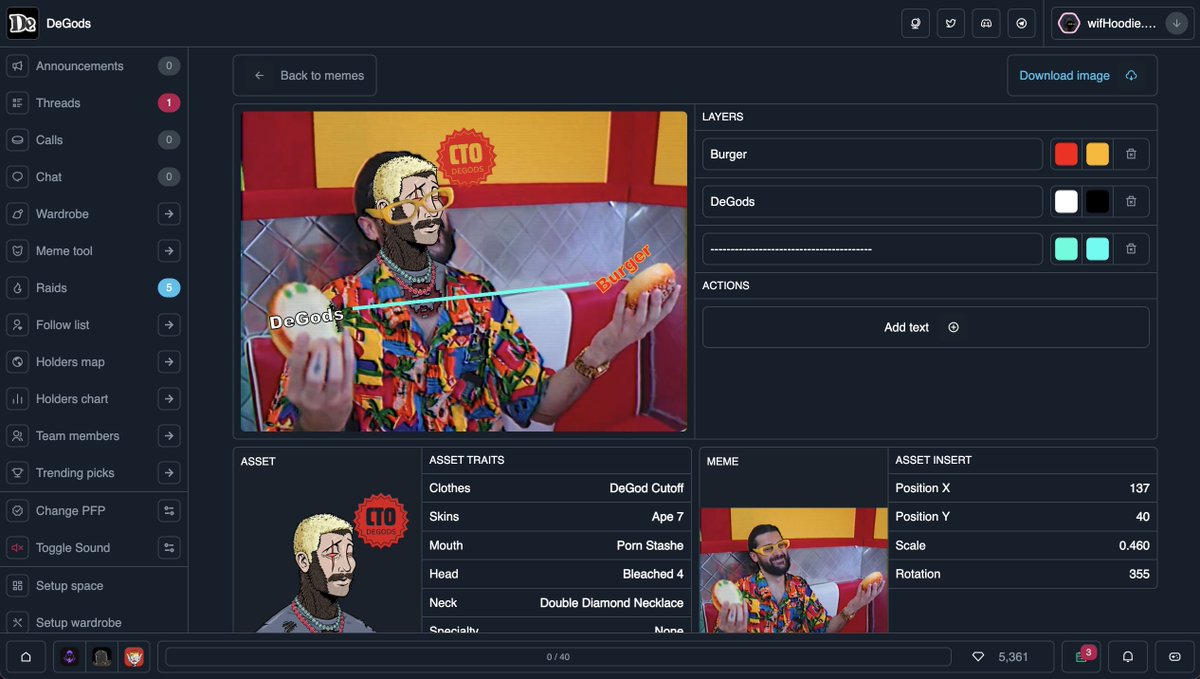Delete the dashed-line layer with trash icon
The image size is (1200, 679).
tap(1131, 248)
